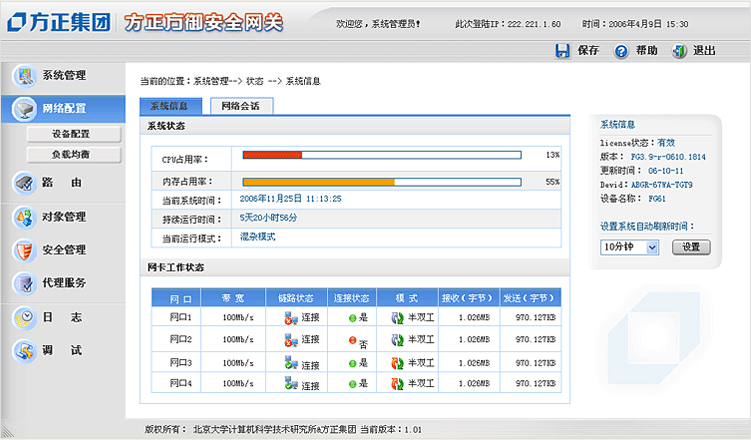Click the 2006年11月25日 system time value
This screenshot has width=751, height=440.
click(290, 199)
